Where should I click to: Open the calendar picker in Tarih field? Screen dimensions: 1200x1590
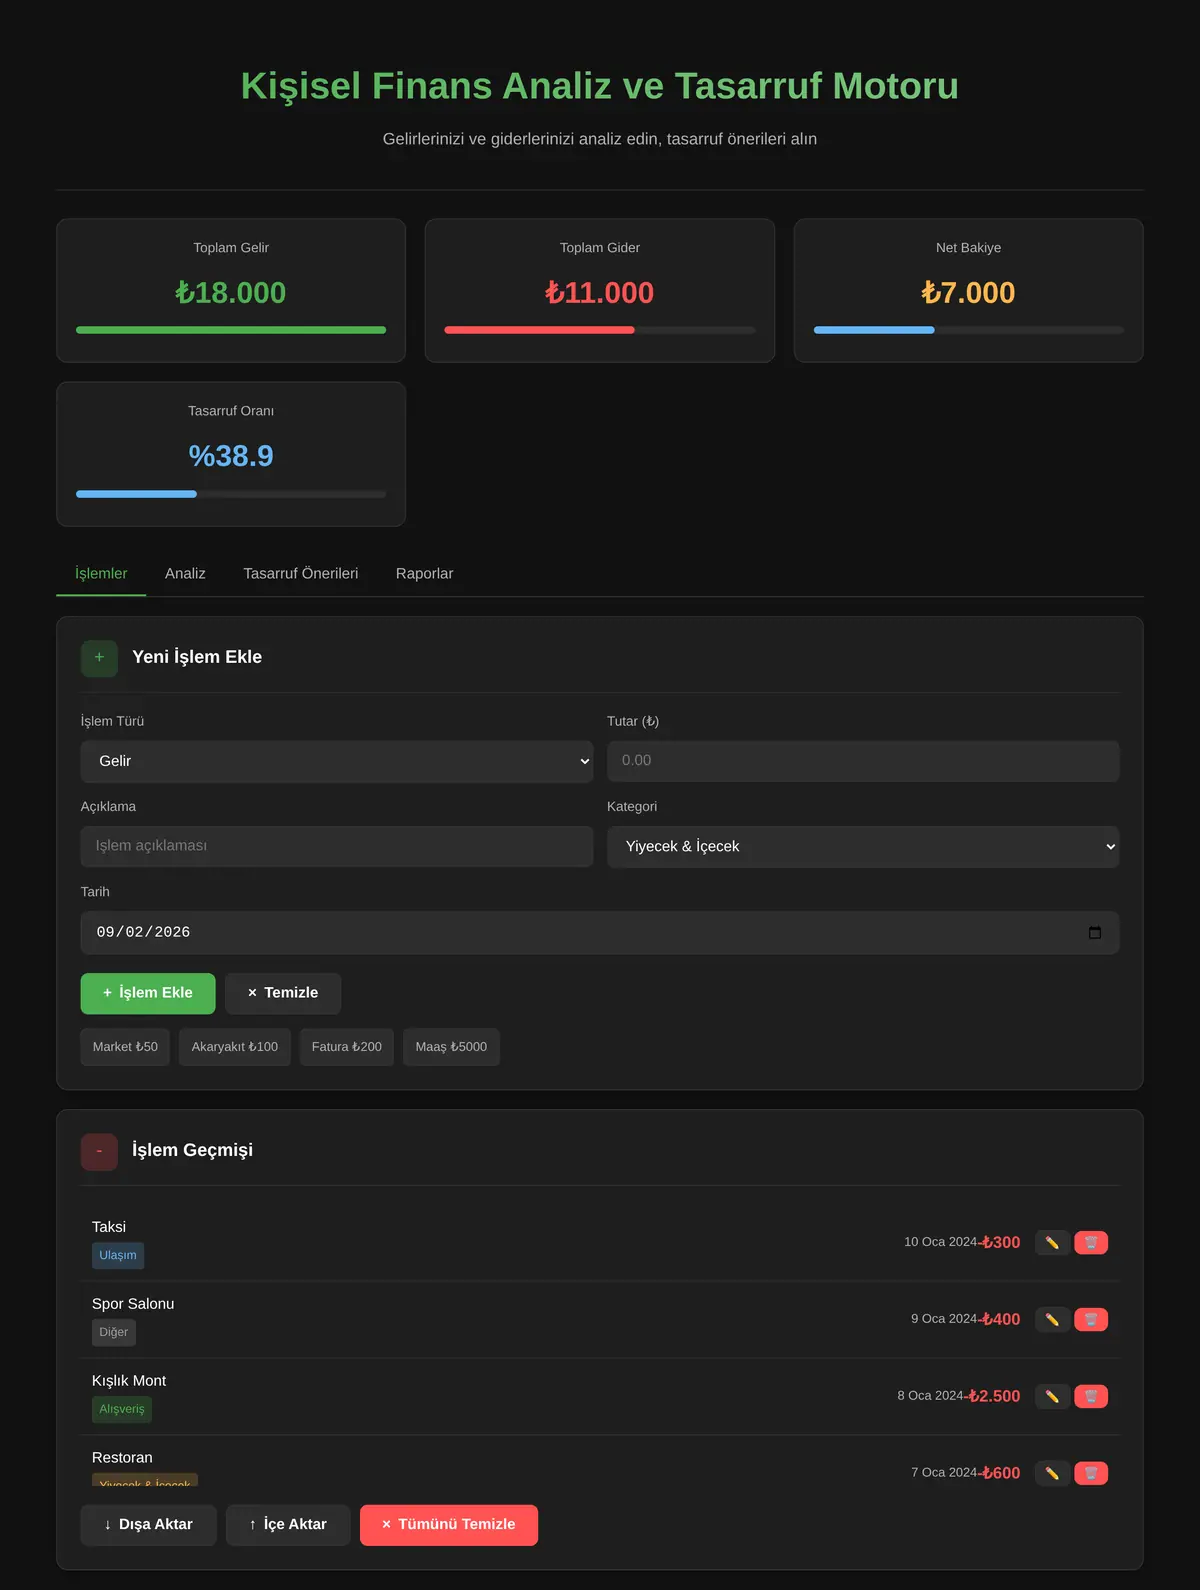[x=1095, y=932]
